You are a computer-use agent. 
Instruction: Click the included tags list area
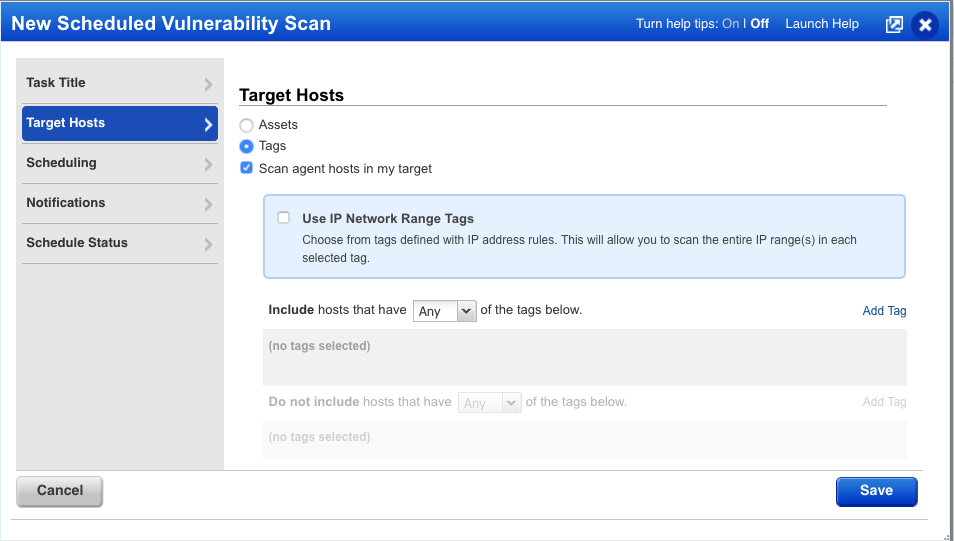click(585, 358)
